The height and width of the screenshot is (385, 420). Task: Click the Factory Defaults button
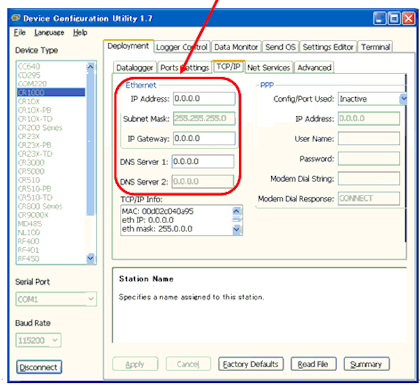point(251,364)
